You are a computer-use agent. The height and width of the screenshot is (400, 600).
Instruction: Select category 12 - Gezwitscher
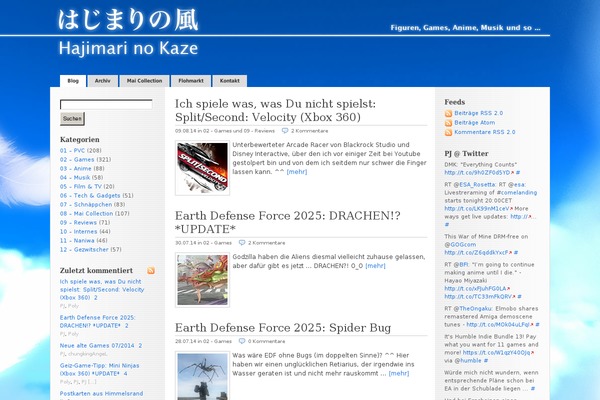(x=84, y=250)
